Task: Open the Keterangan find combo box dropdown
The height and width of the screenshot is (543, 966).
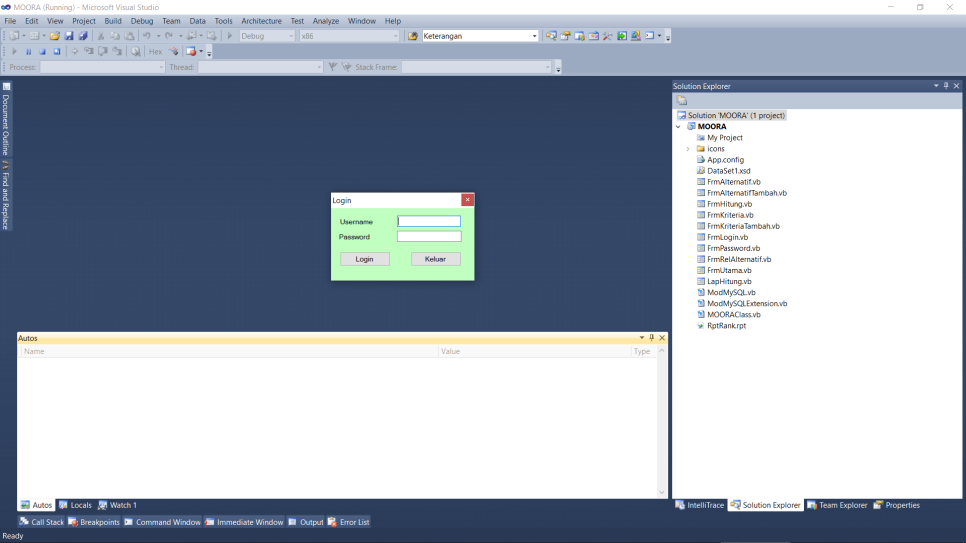Action: click(x=534, y=36)
